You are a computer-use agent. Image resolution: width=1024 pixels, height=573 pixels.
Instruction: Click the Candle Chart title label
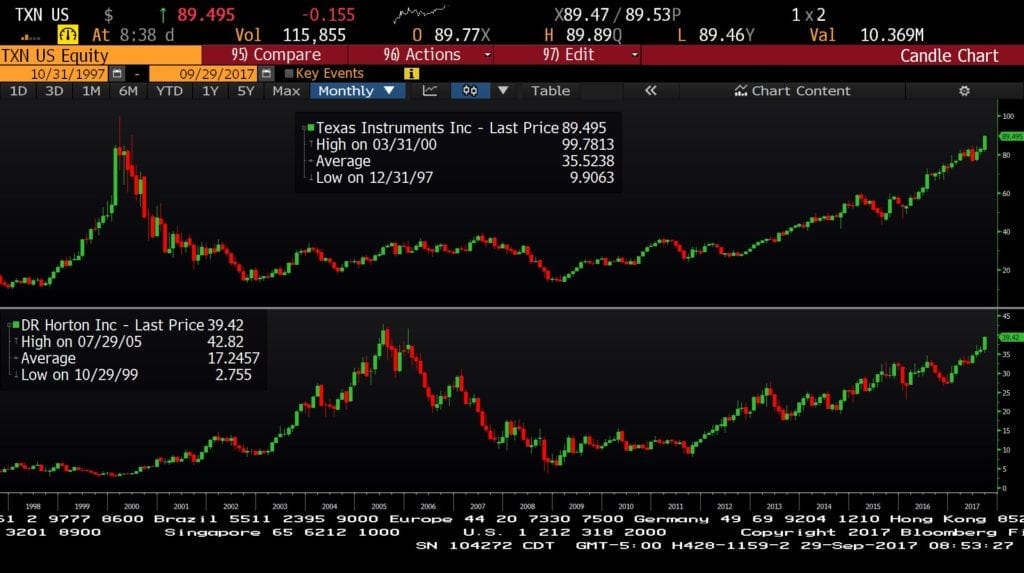[x=949, y=56]
